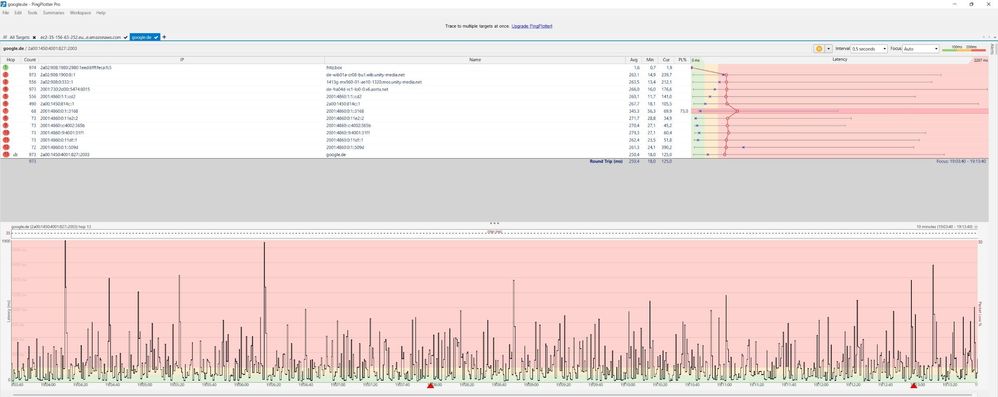Open the Interval 0.5 seconds dropdown
Viewport: 998px width, 397px height.
click(869, 48)
